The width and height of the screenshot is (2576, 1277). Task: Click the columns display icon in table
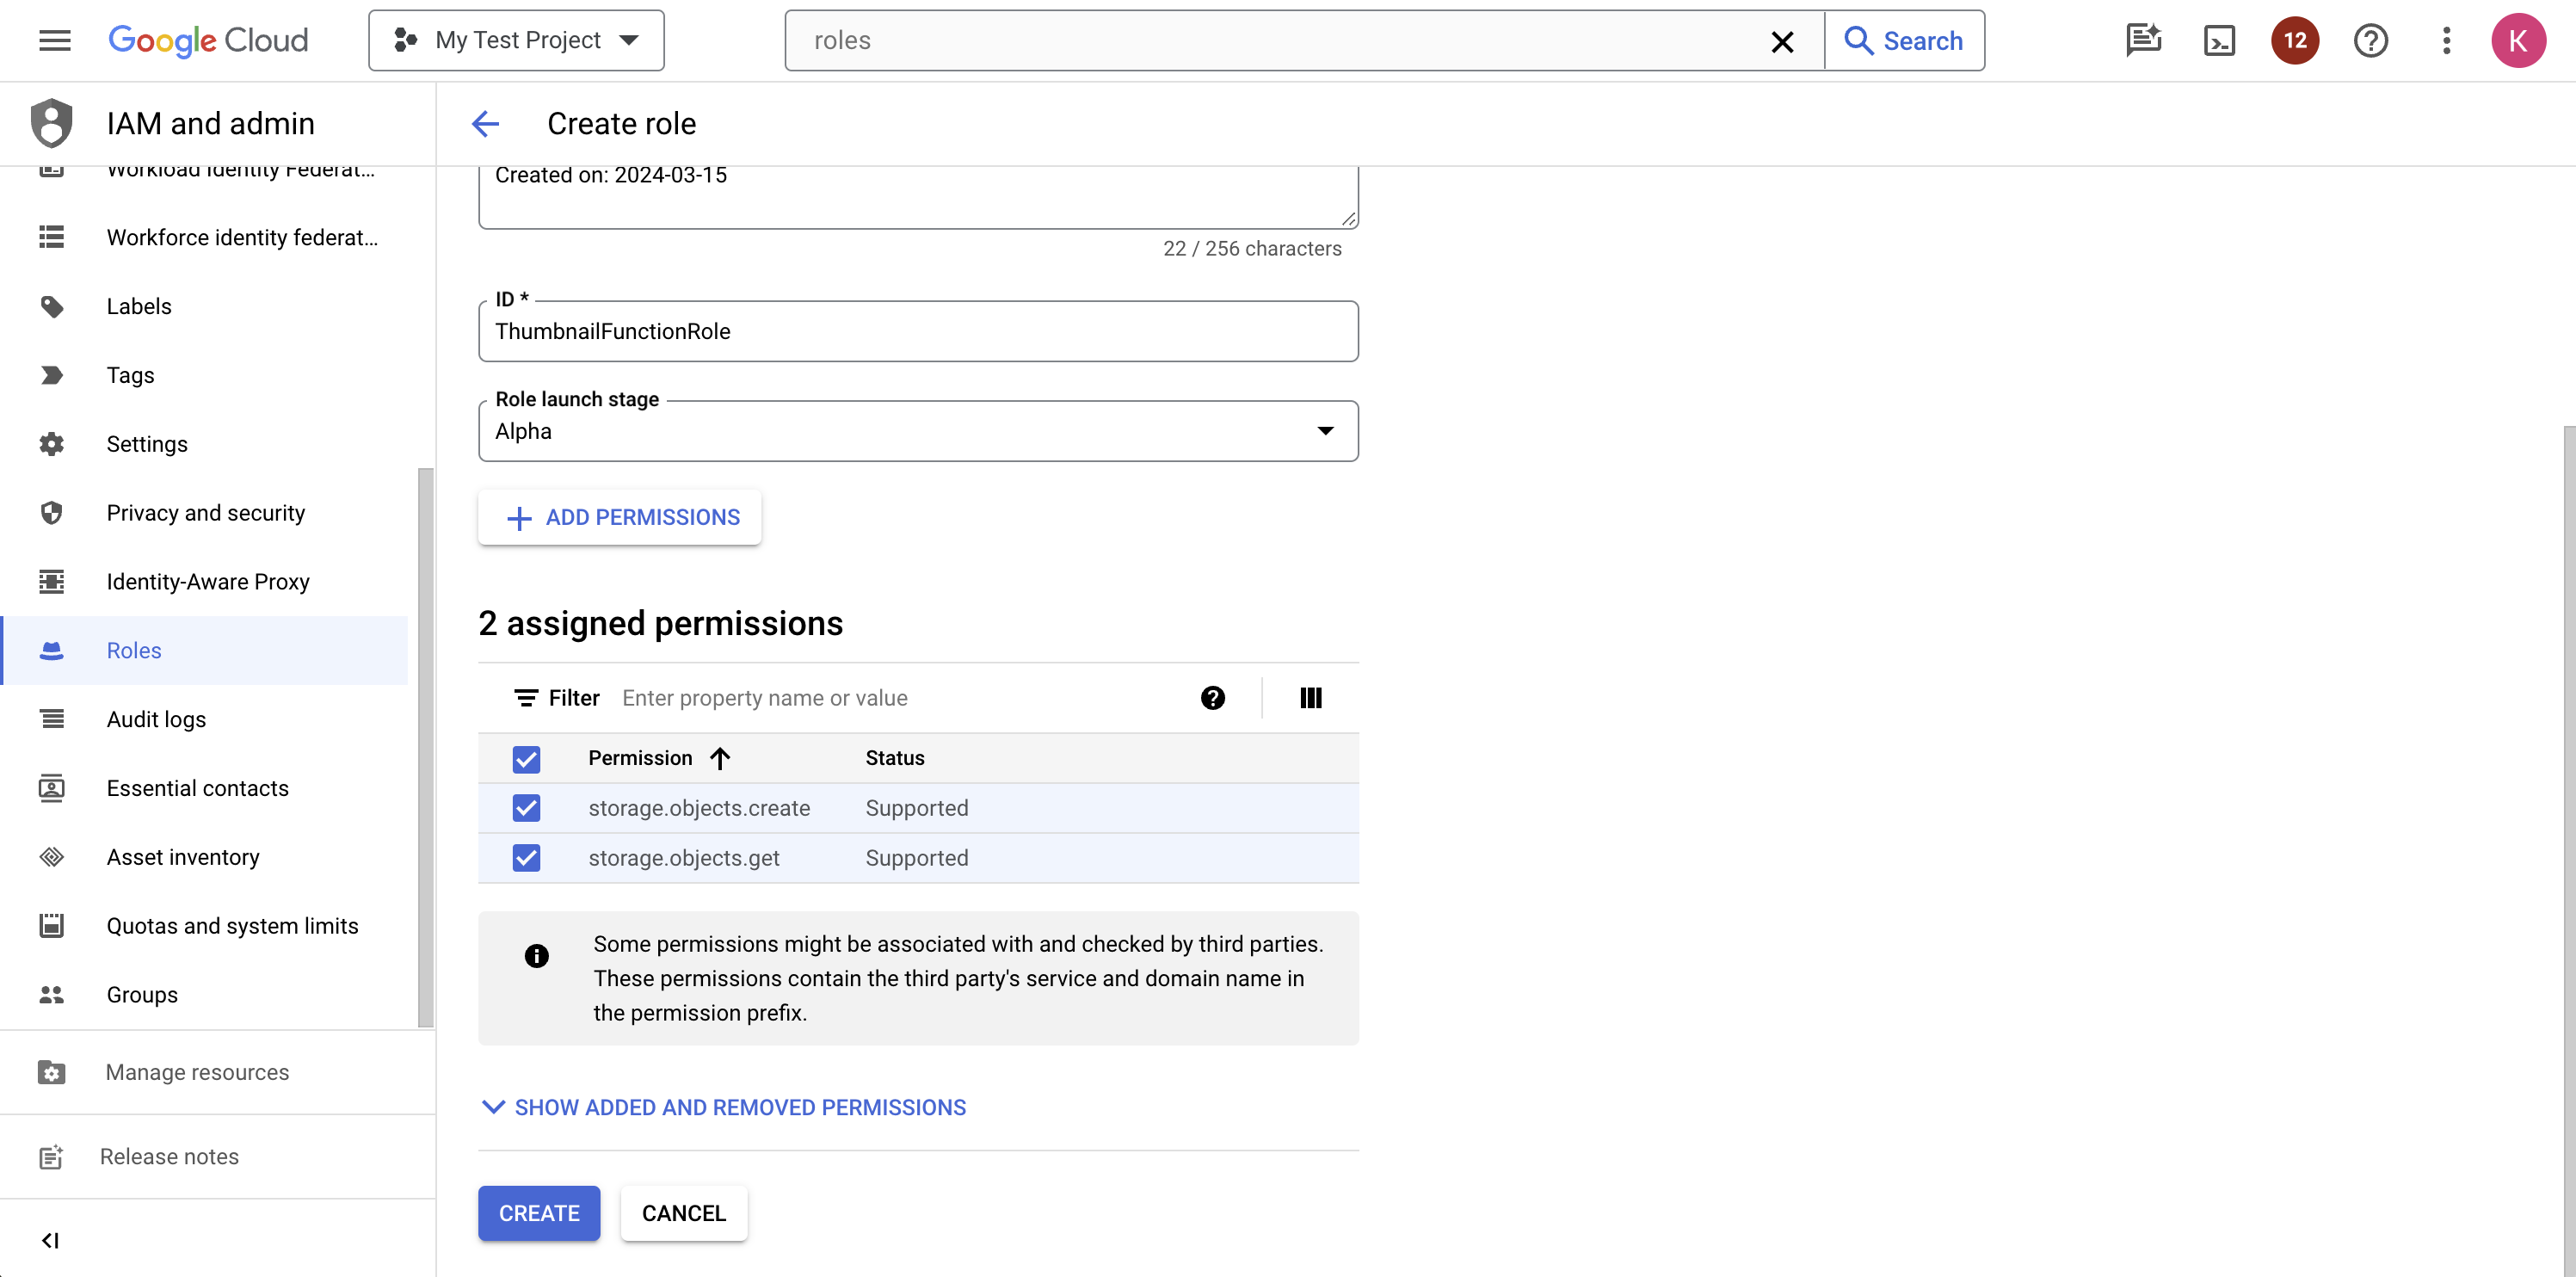pyautogui.click(x=1311, y=697)
